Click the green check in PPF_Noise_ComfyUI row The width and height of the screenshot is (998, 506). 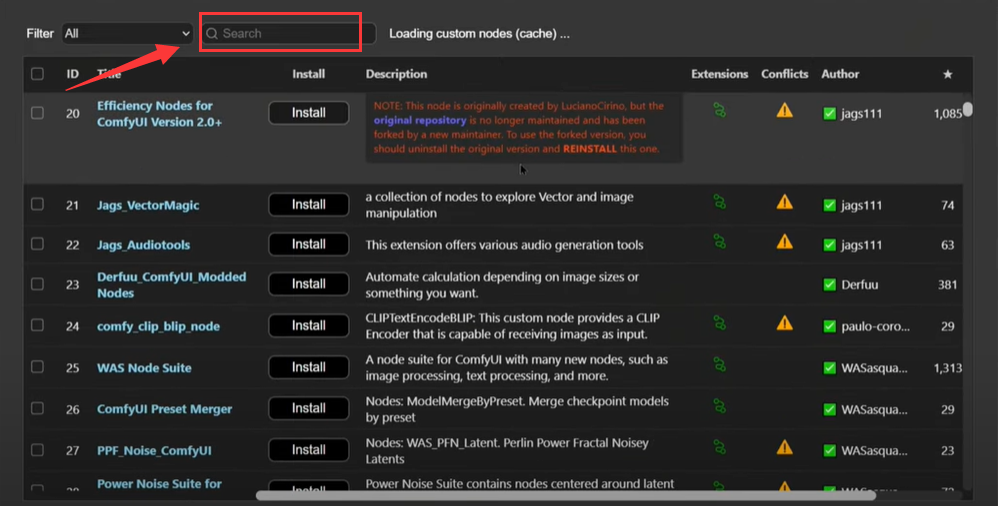point(829,451)
